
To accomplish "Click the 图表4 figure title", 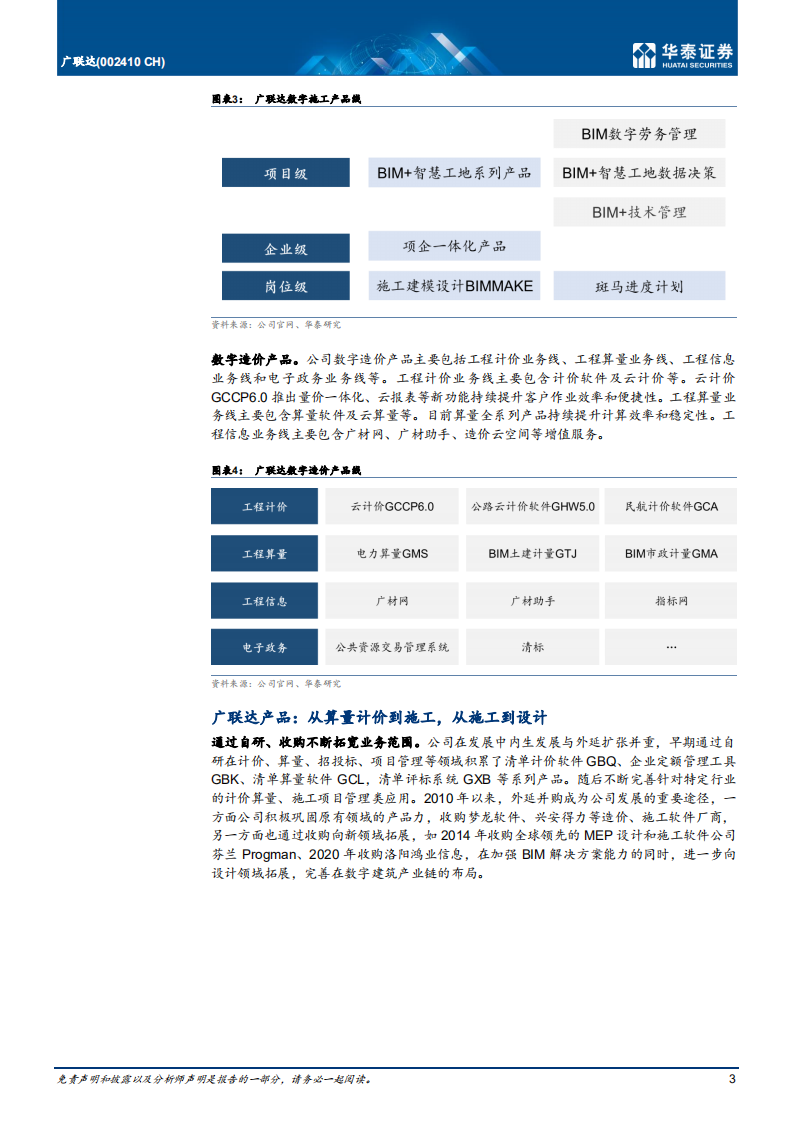I will pos(286,470).
